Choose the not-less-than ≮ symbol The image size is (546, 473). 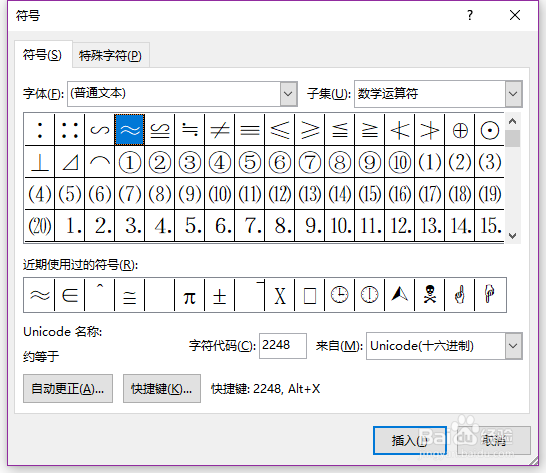(400, 130)
